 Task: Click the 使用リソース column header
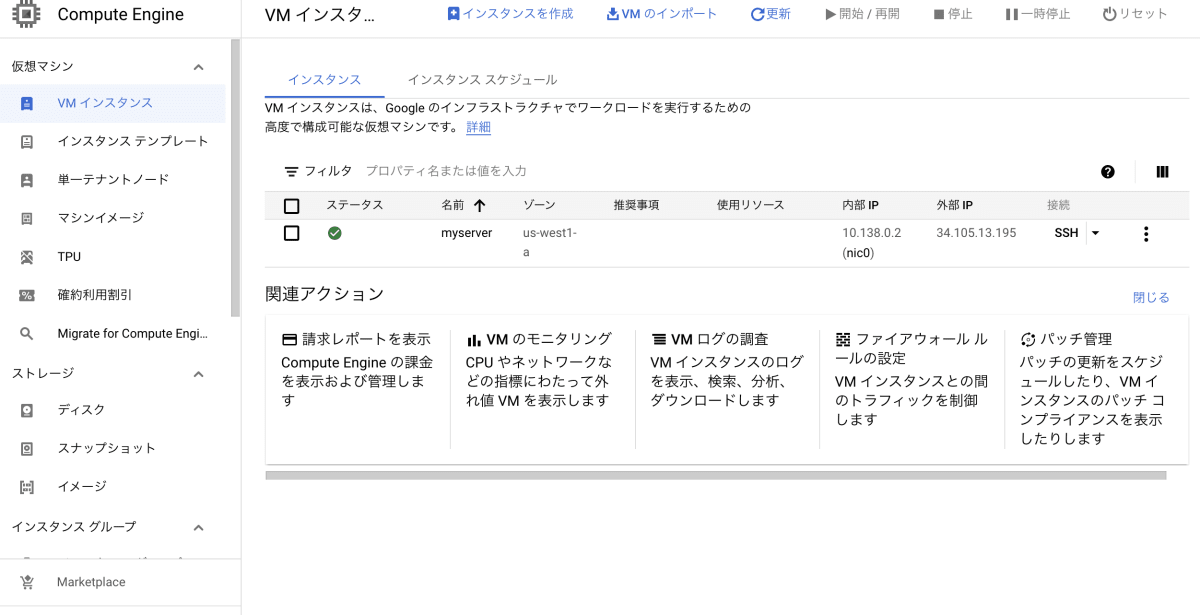750,205
